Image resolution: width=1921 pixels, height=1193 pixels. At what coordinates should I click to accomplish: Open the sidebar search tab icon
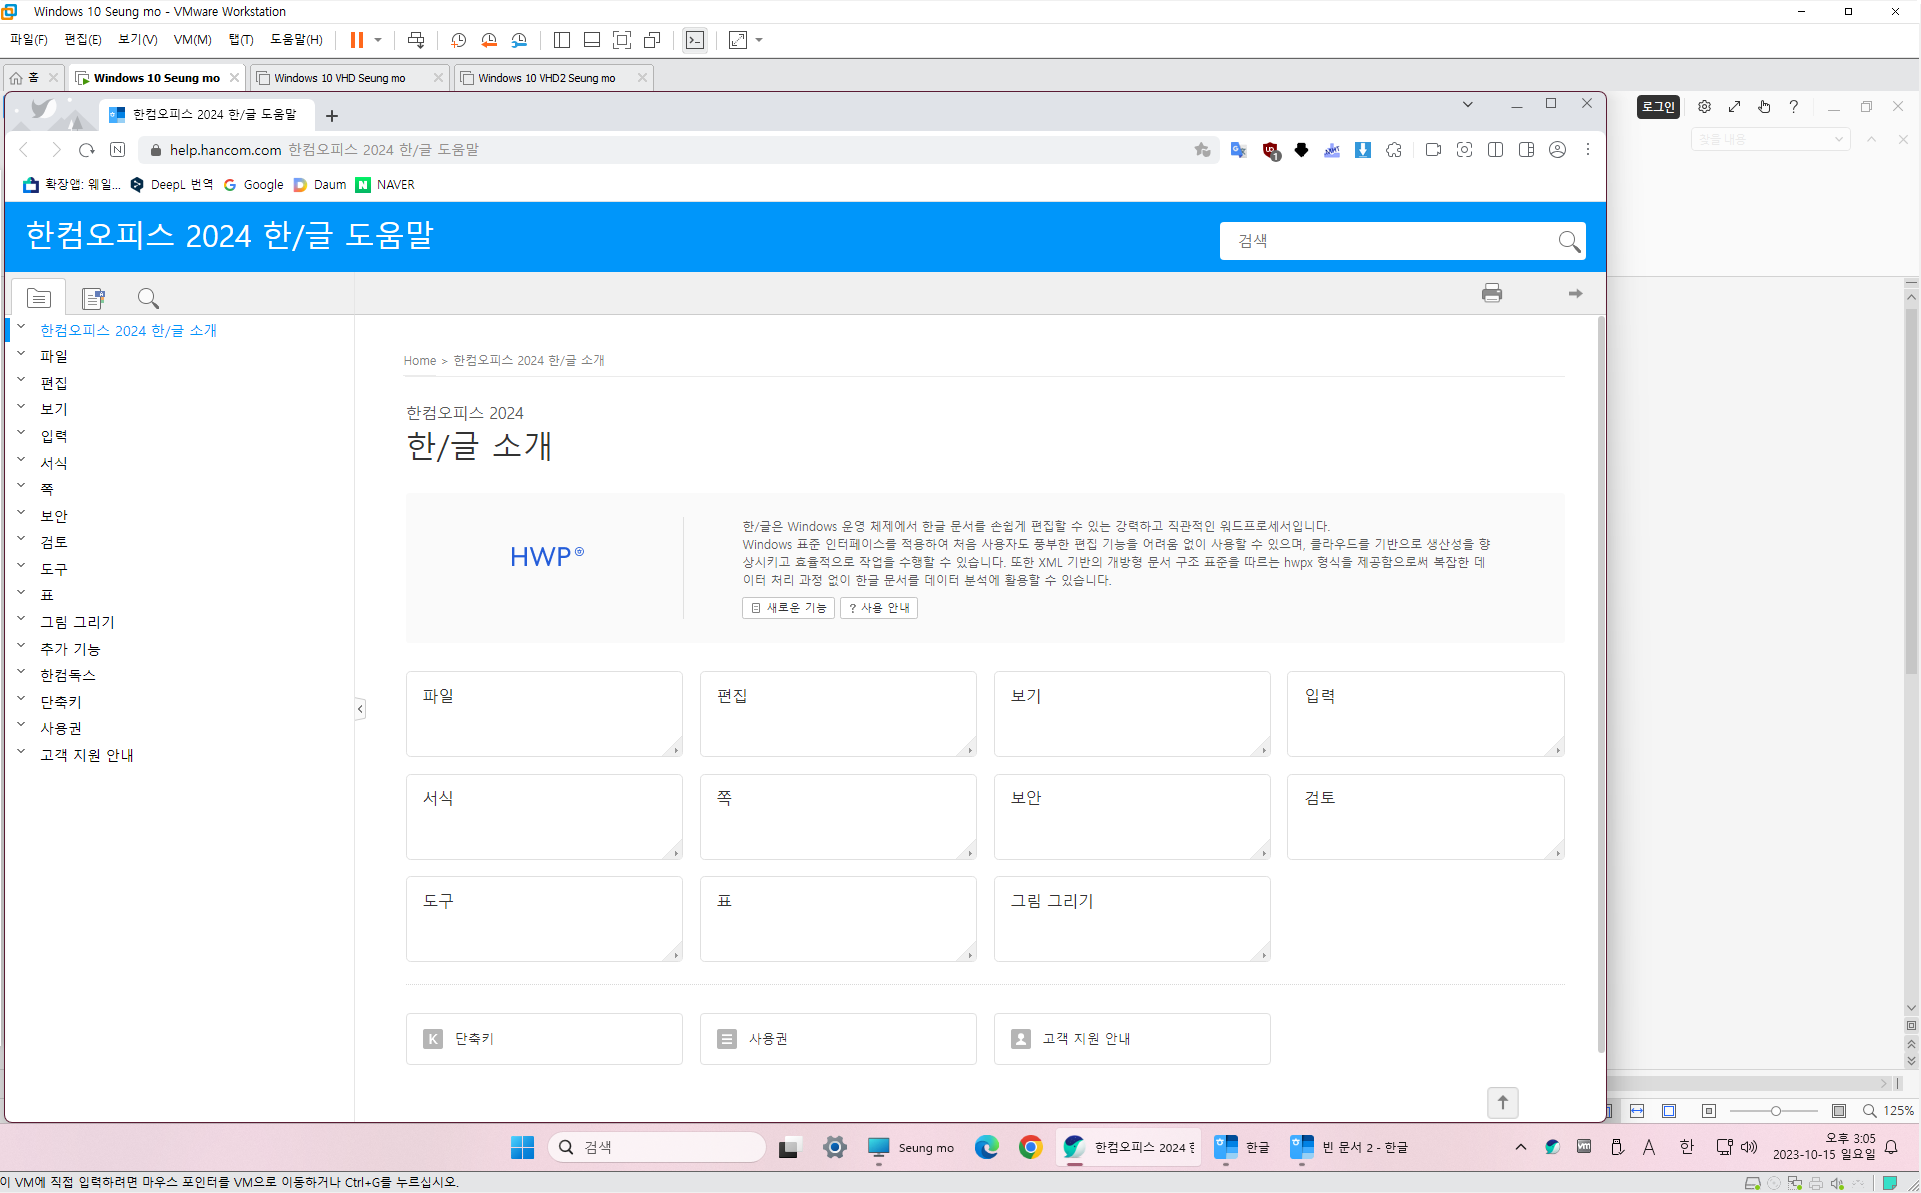148,298
